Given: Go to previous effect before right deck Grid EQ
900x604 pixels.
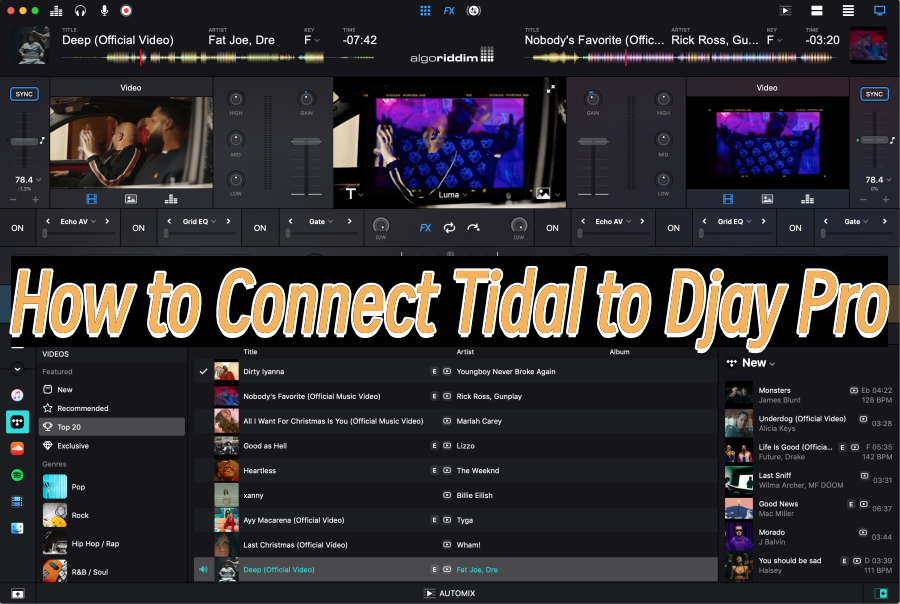Looking at the screenshot, I should [704, 221].
